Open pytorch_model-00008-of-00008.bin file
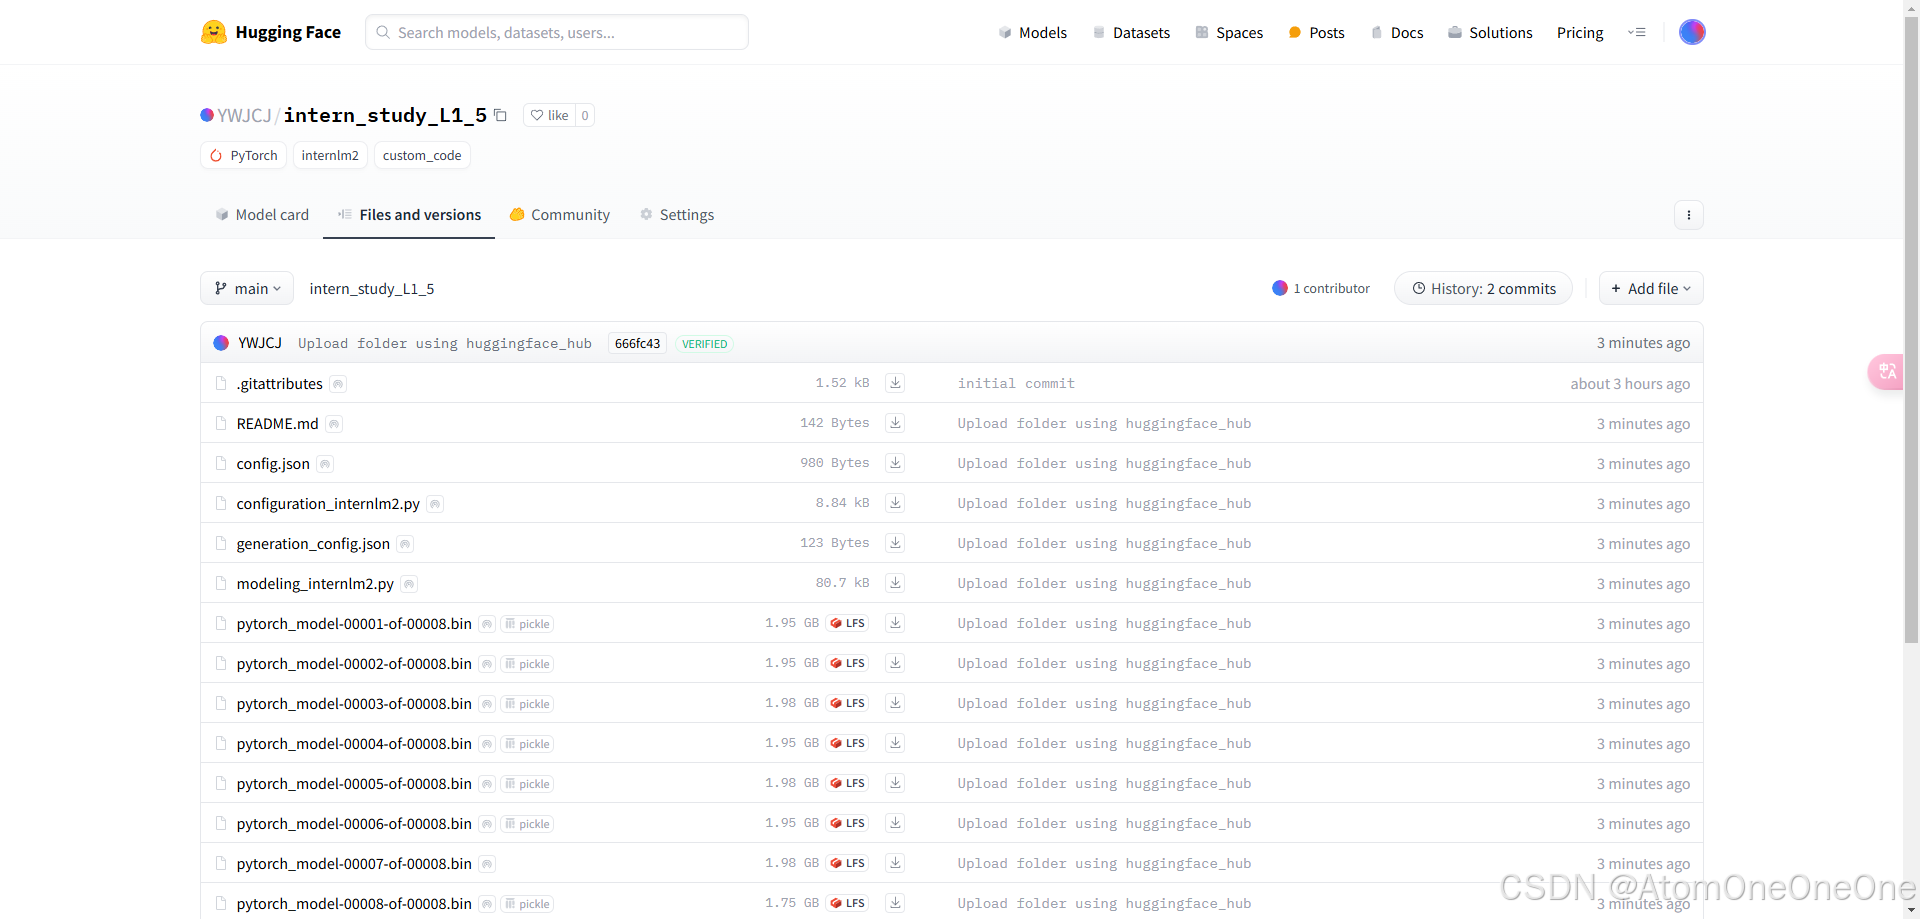 pos(354,904)
